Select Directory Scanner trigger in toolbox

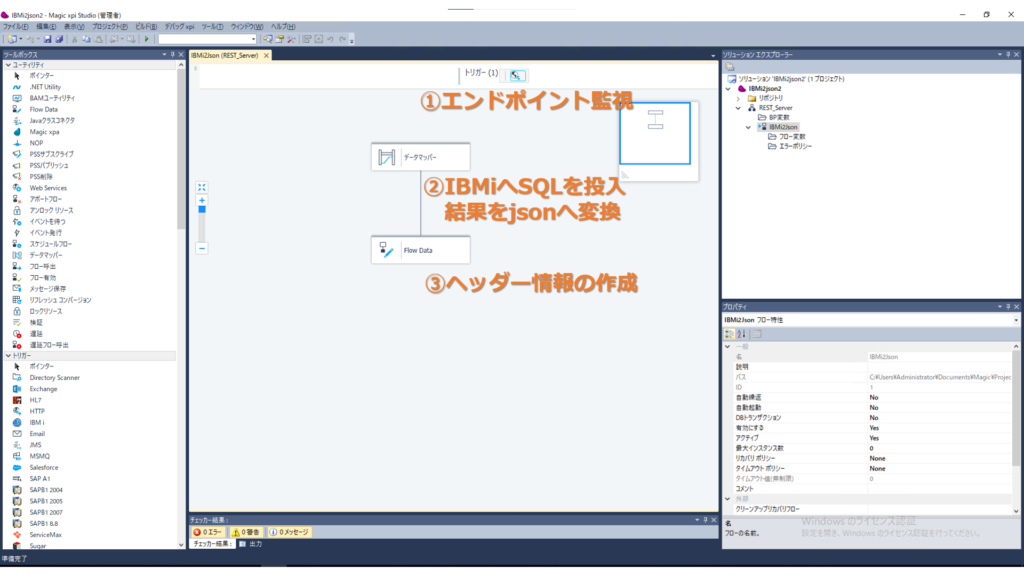tap(54, 377)
